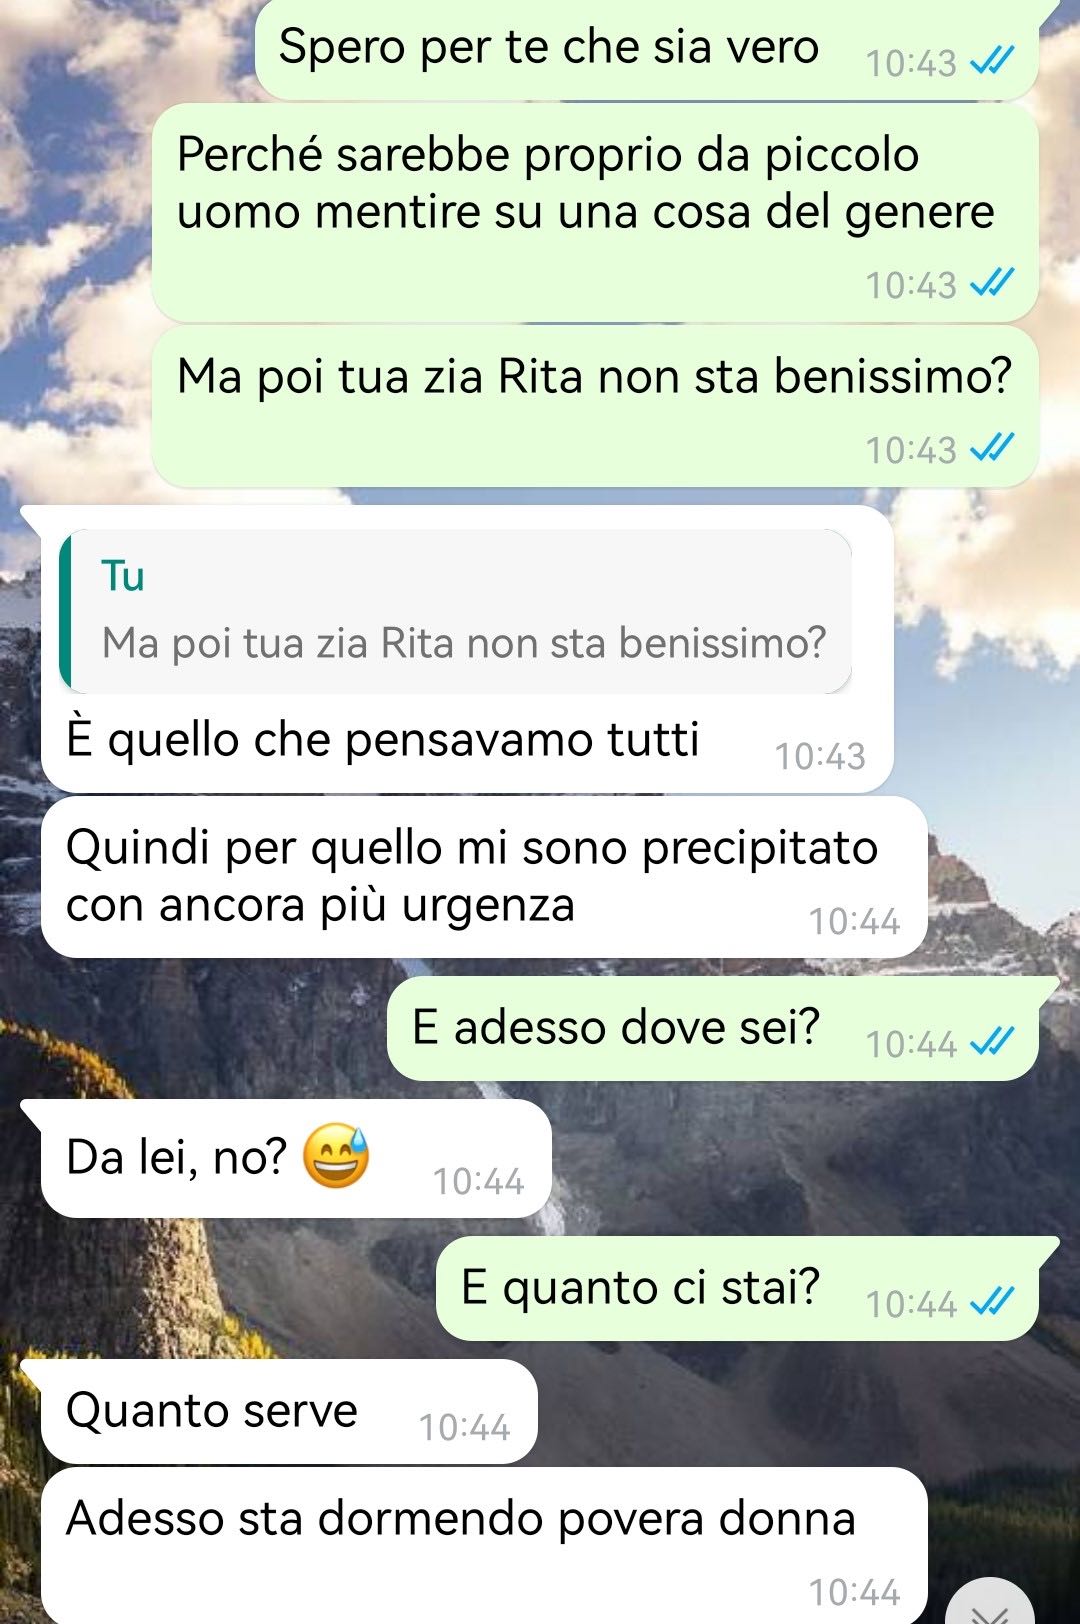Open the quoted 'Tu' reply preview
1080x1624 pixels.
(x=456, y=611)
